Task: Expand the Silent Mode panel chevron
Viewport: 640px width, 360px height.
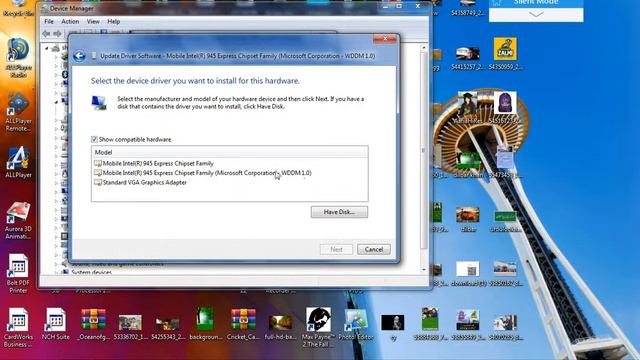Action: coord(536,14)
